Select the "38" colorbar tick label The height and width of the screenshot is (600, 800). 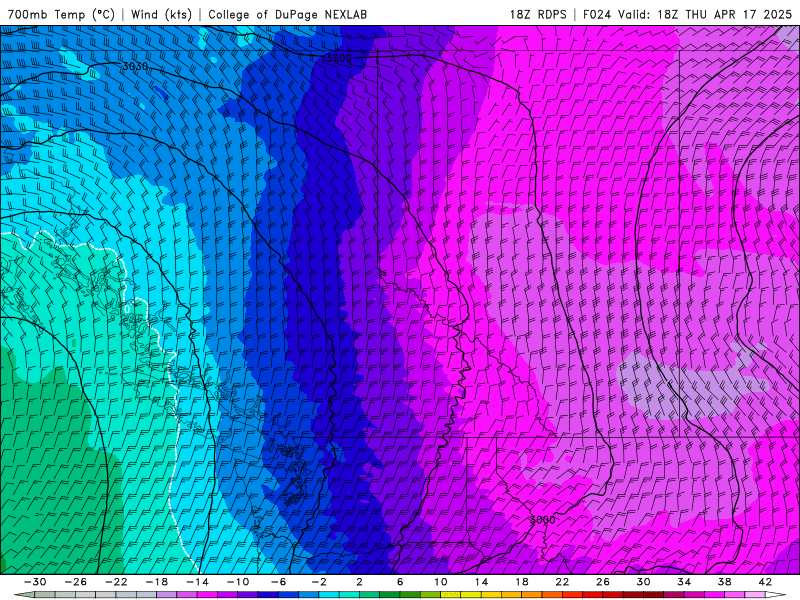[724, 582]
